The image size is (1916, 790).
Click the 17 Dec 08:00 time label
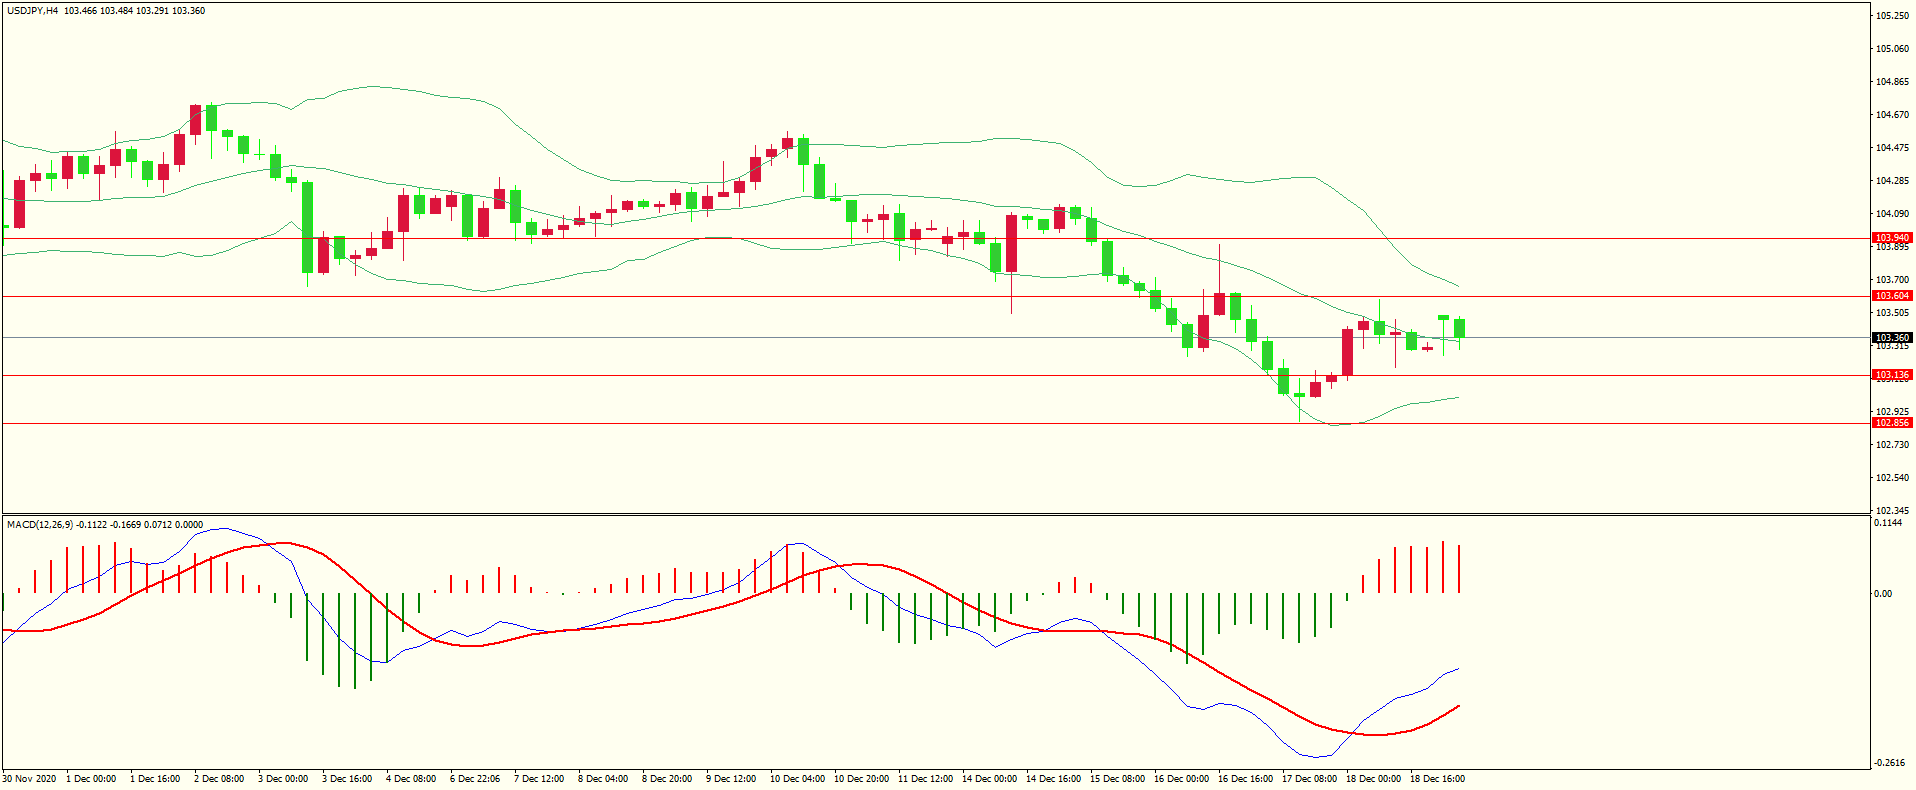(x=1309, y=779)
